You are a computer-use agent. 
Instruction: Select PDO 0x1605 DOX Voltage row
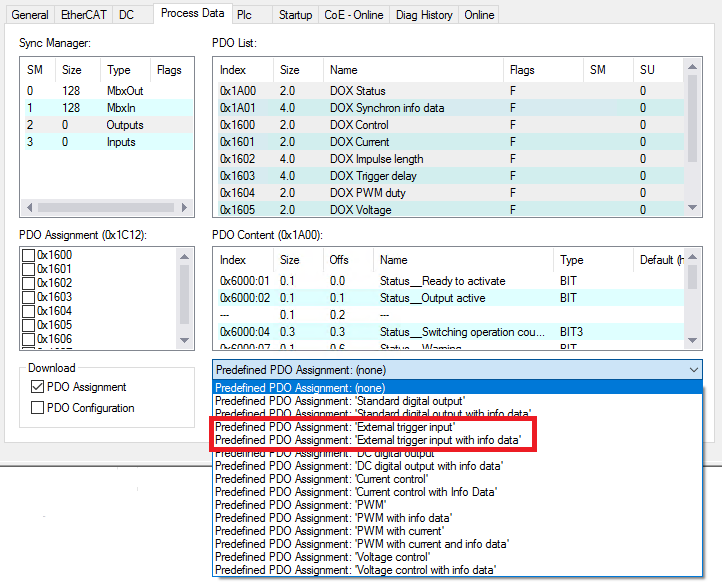pyautogui.click(x=449, y=210)
